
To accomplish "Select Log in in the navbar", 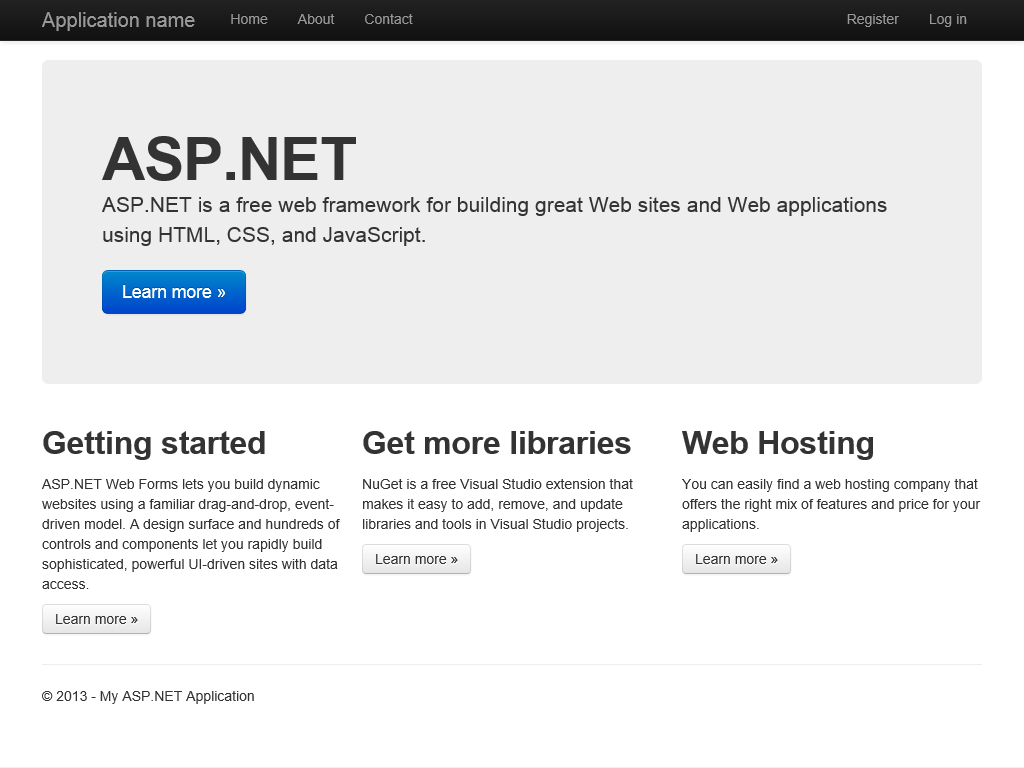I will click(x=948, y=20).
